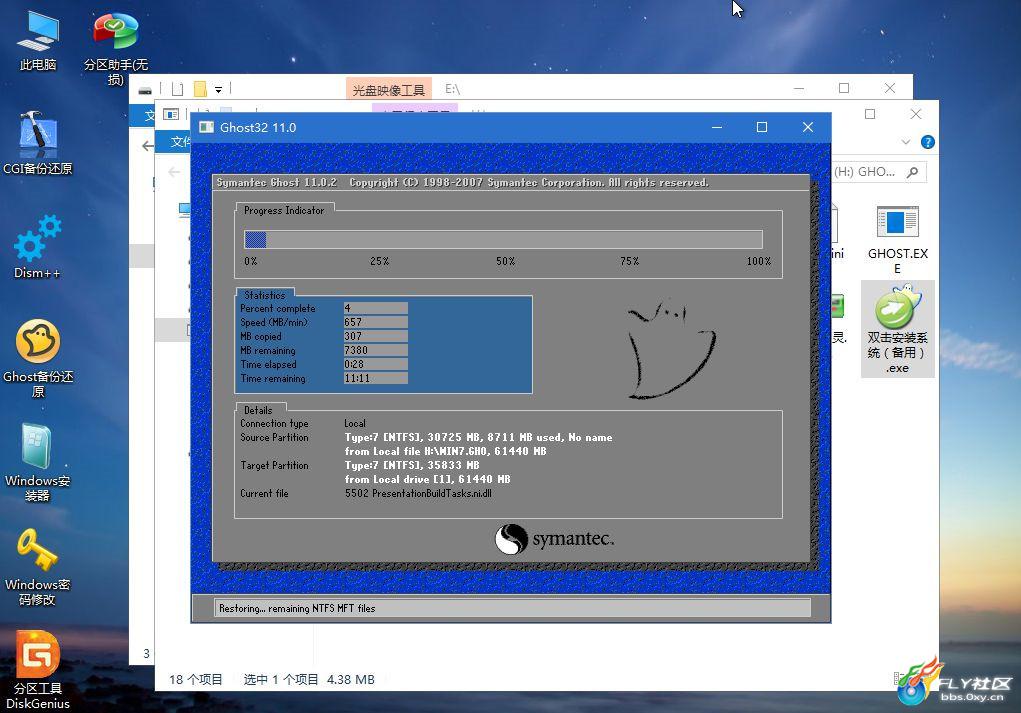Click the Percent complete value 4
Viewport: 1021px width, 713px height.
(x=376, y=308)
